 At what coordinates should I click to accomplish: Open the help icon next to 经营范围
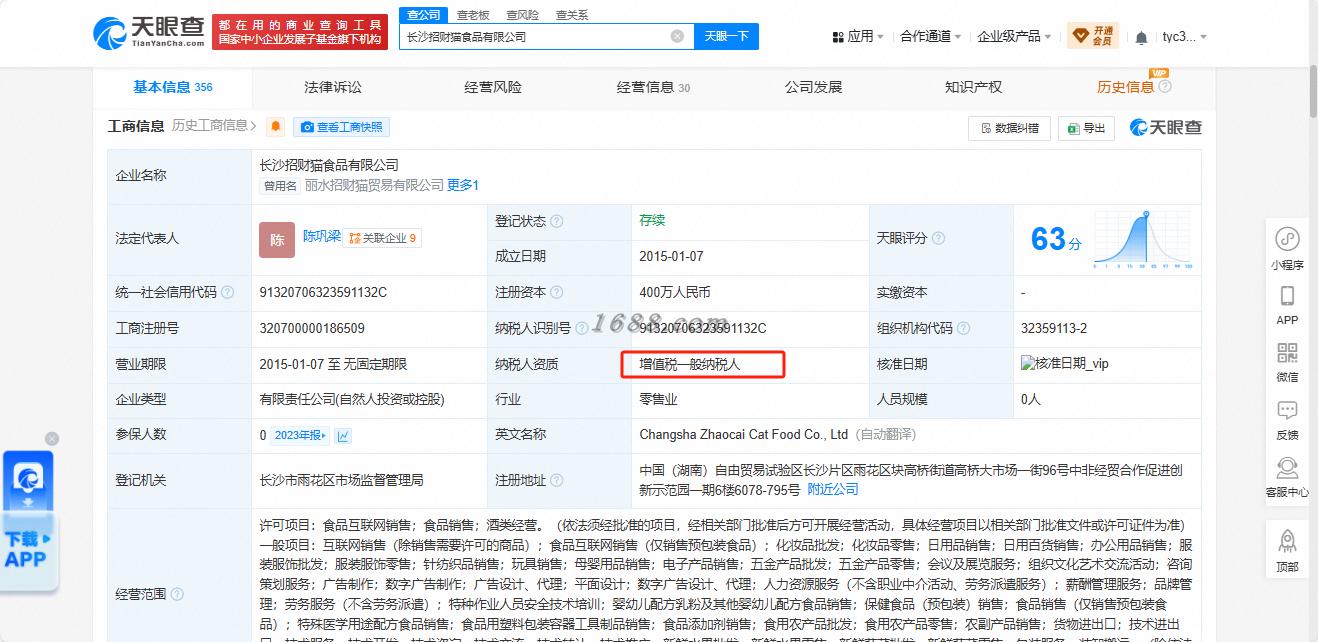(x=177, y=594)
